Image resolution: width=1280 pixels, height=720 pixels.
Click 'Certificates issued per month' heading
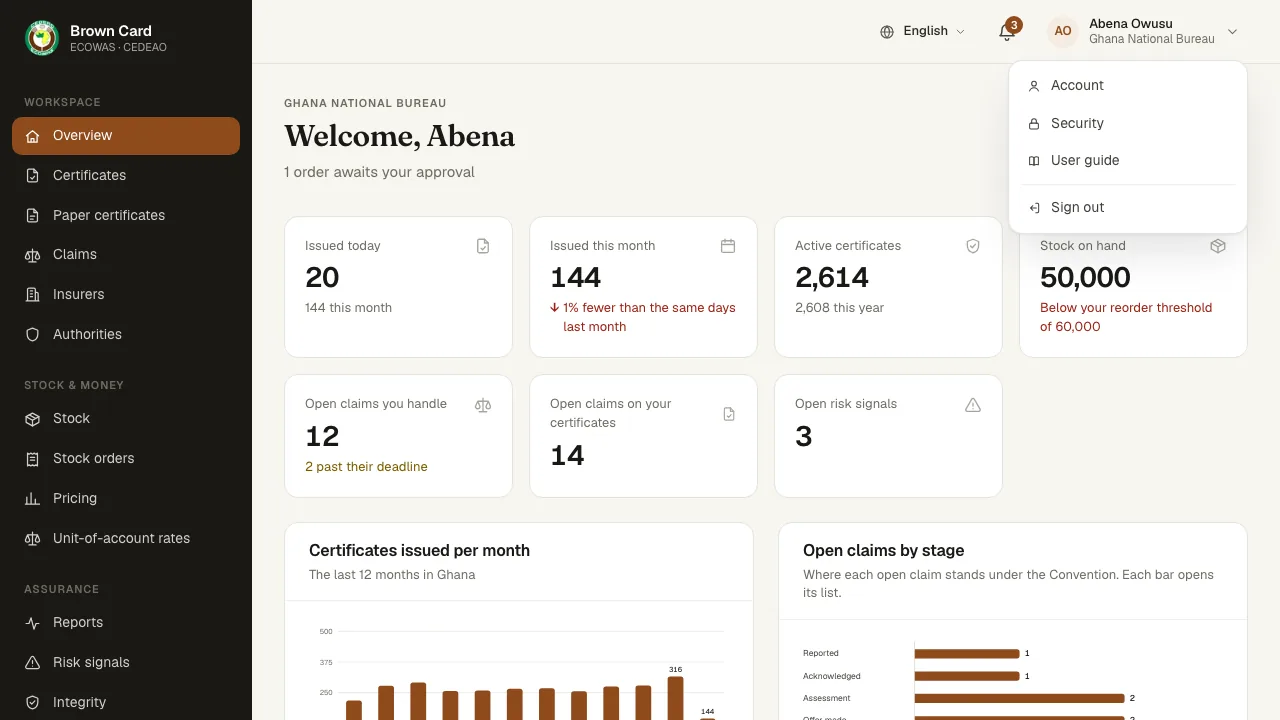pos(419,551)
